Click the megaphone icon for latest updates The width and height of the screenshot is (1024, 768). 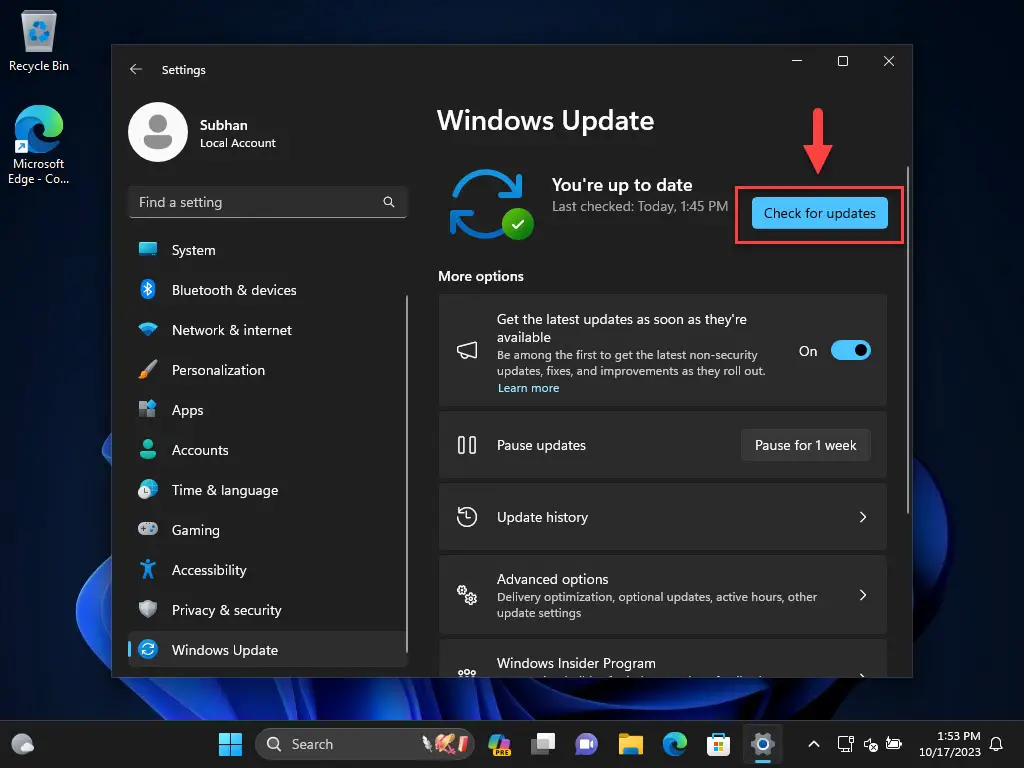(x=467, y=351)
